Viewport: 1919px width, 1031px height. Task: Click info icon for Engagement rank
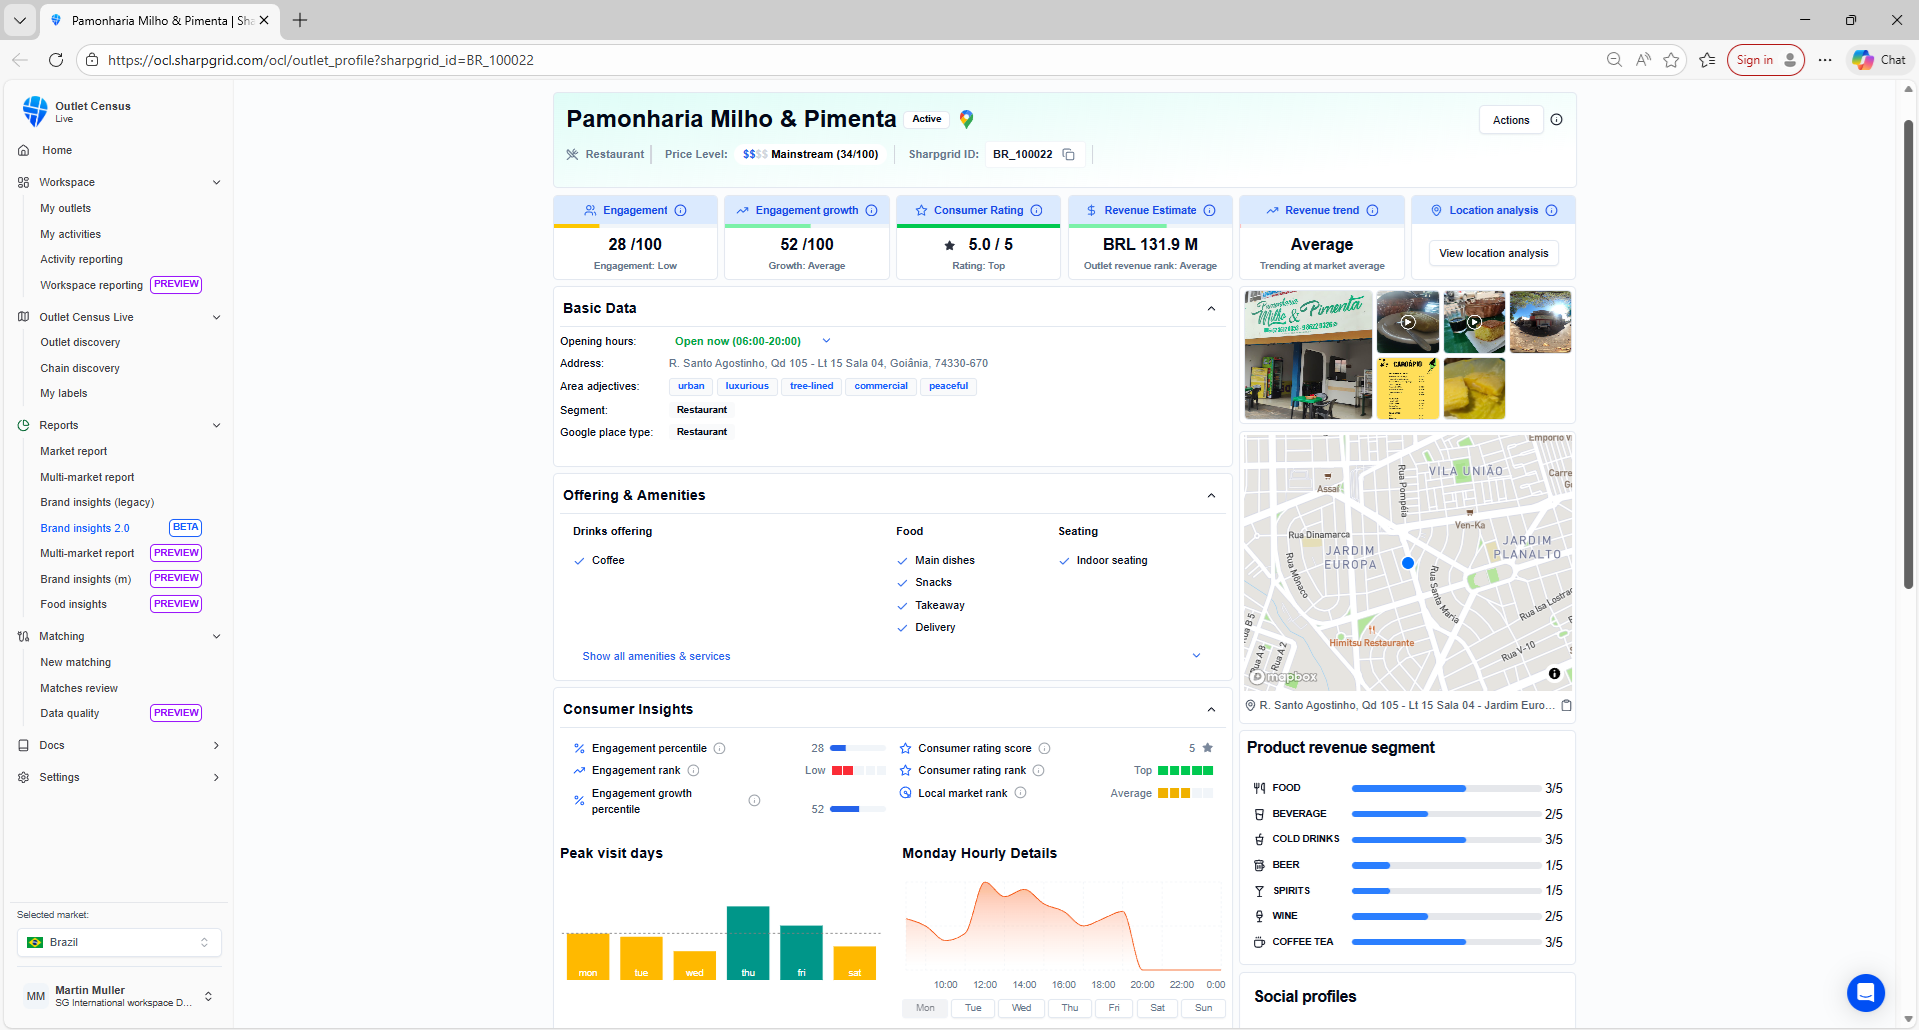[693, 770]
